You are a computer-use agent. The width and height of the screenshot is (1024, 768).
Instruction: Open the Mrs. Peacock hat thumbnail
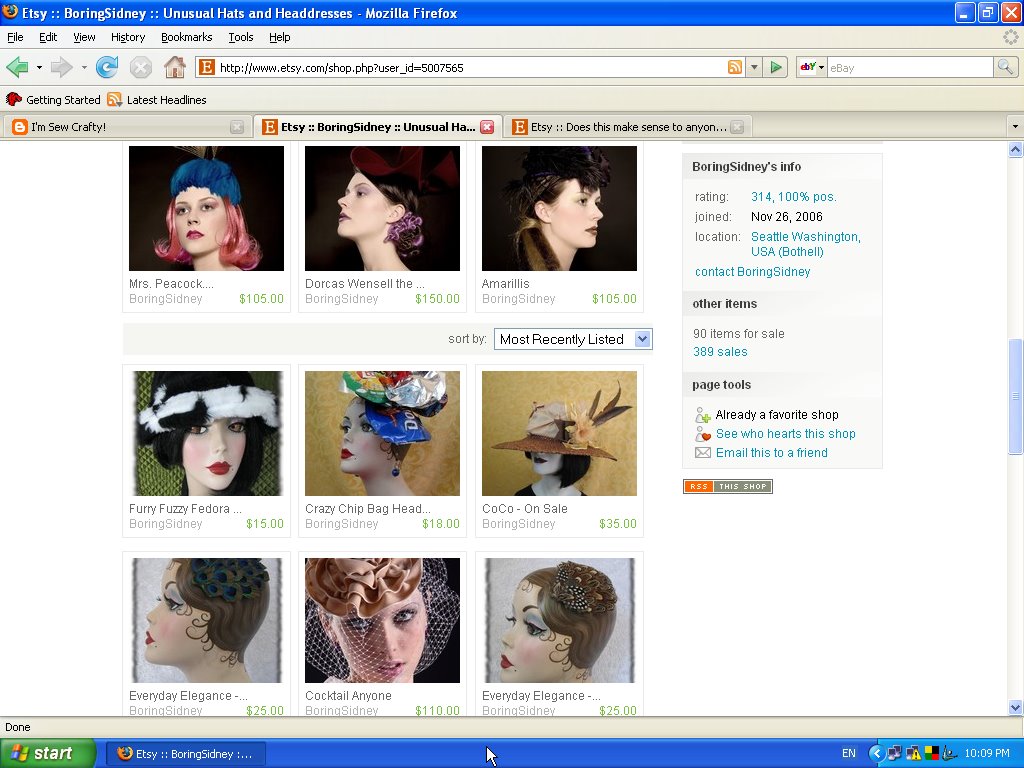pyautogui.click(x=206, y=208)
